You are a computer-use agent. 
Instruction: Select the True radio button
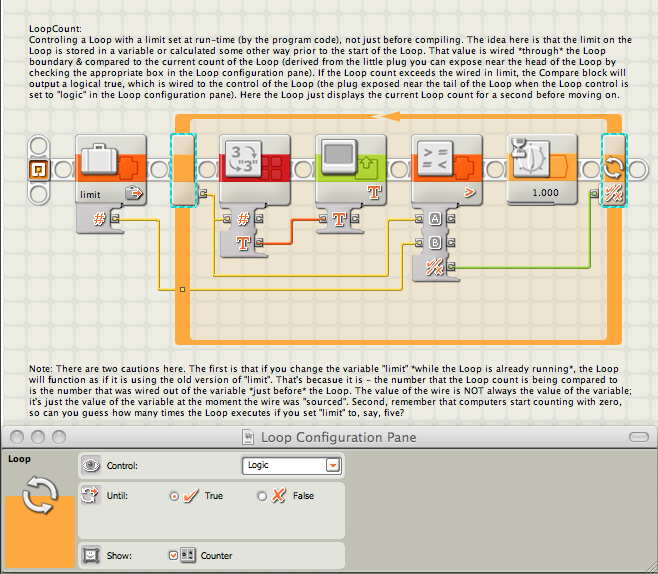pyautogui.click(x=174, y=496)
